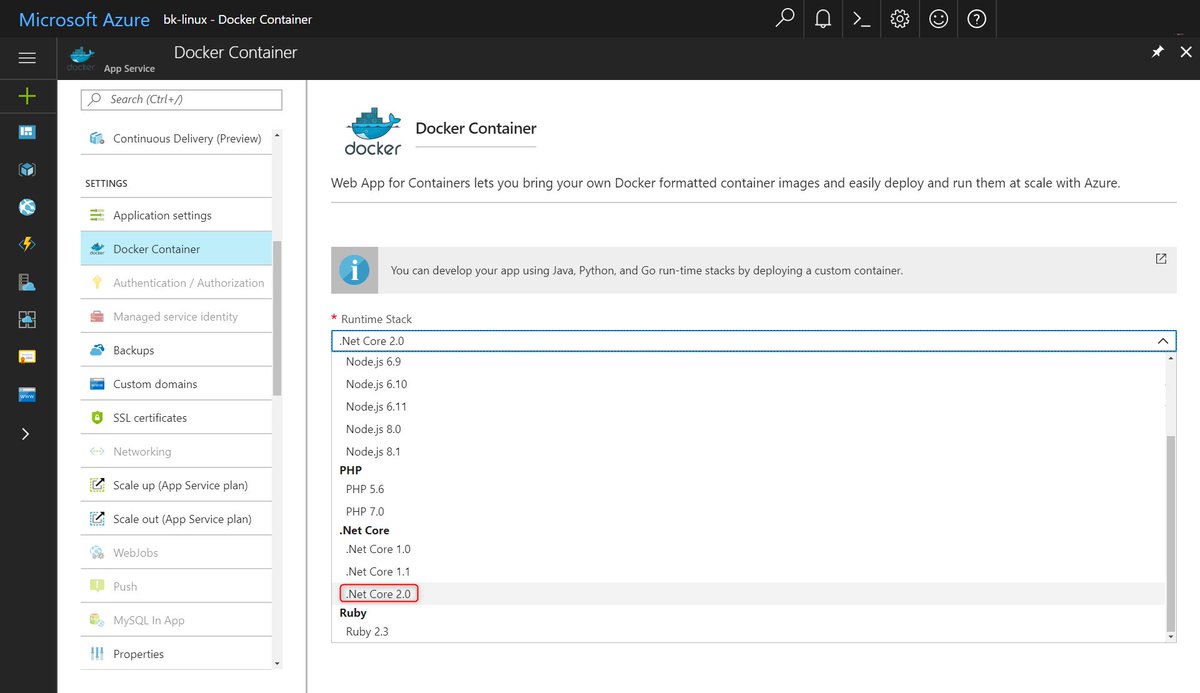Open Function Apps lightning icon in rail
The height and width of the screenshot is (693, 1200).
pos(27,244)
